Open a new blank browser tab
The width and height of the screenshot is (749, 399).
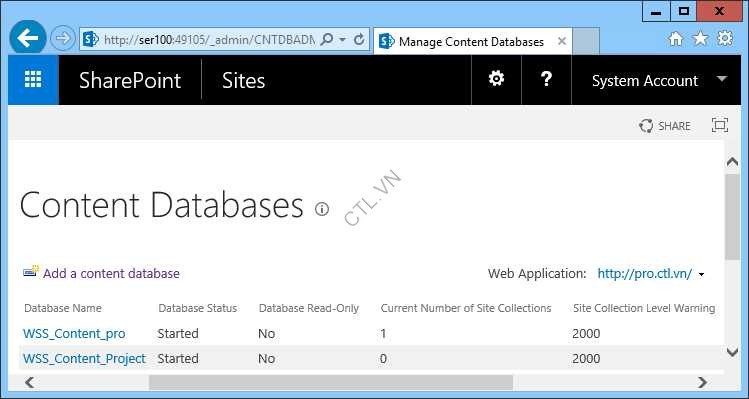[x=586, y=42]
